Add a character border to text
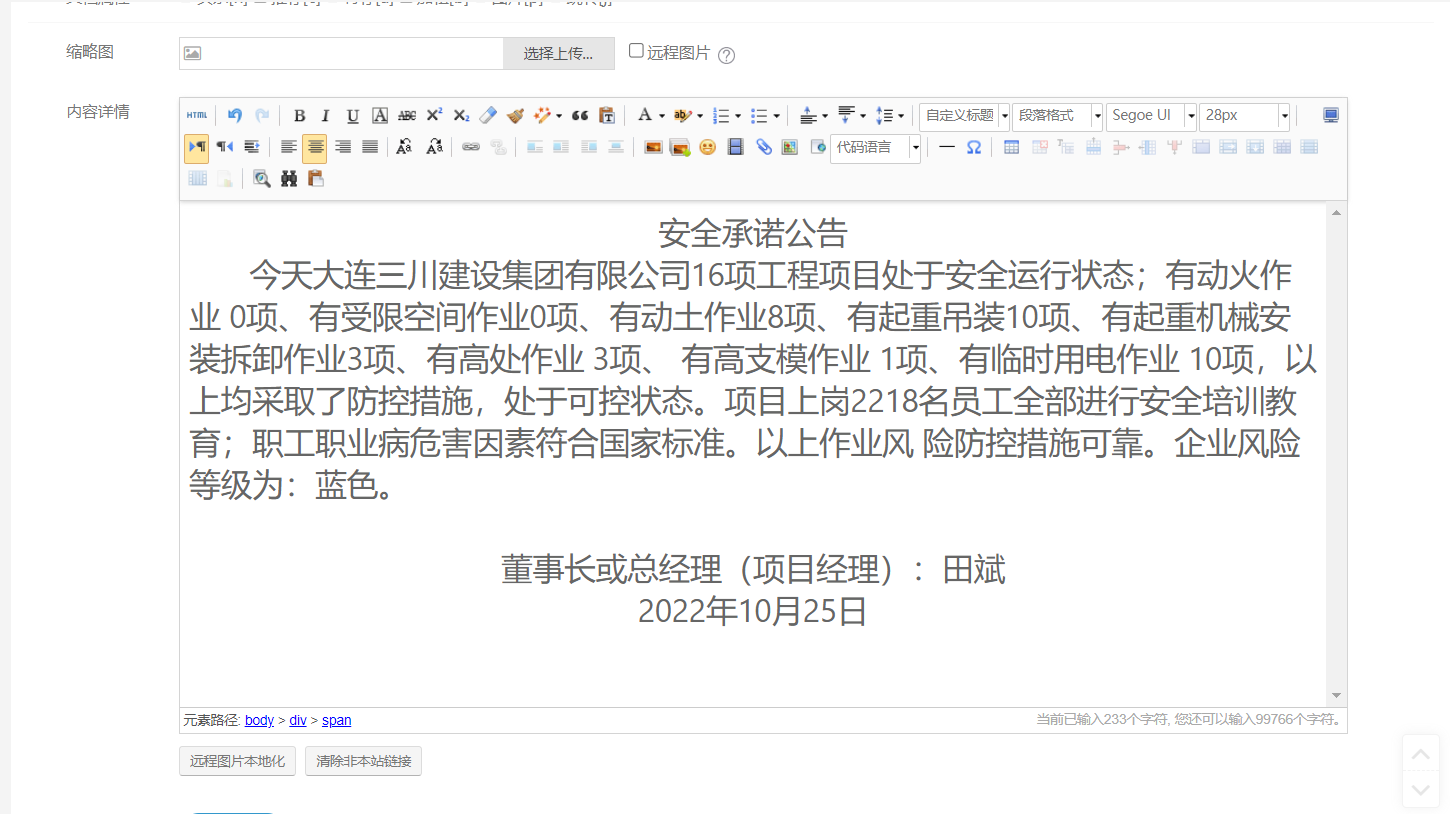The image size is (1450, 814). pyautogui.click(x=380, y=116)
